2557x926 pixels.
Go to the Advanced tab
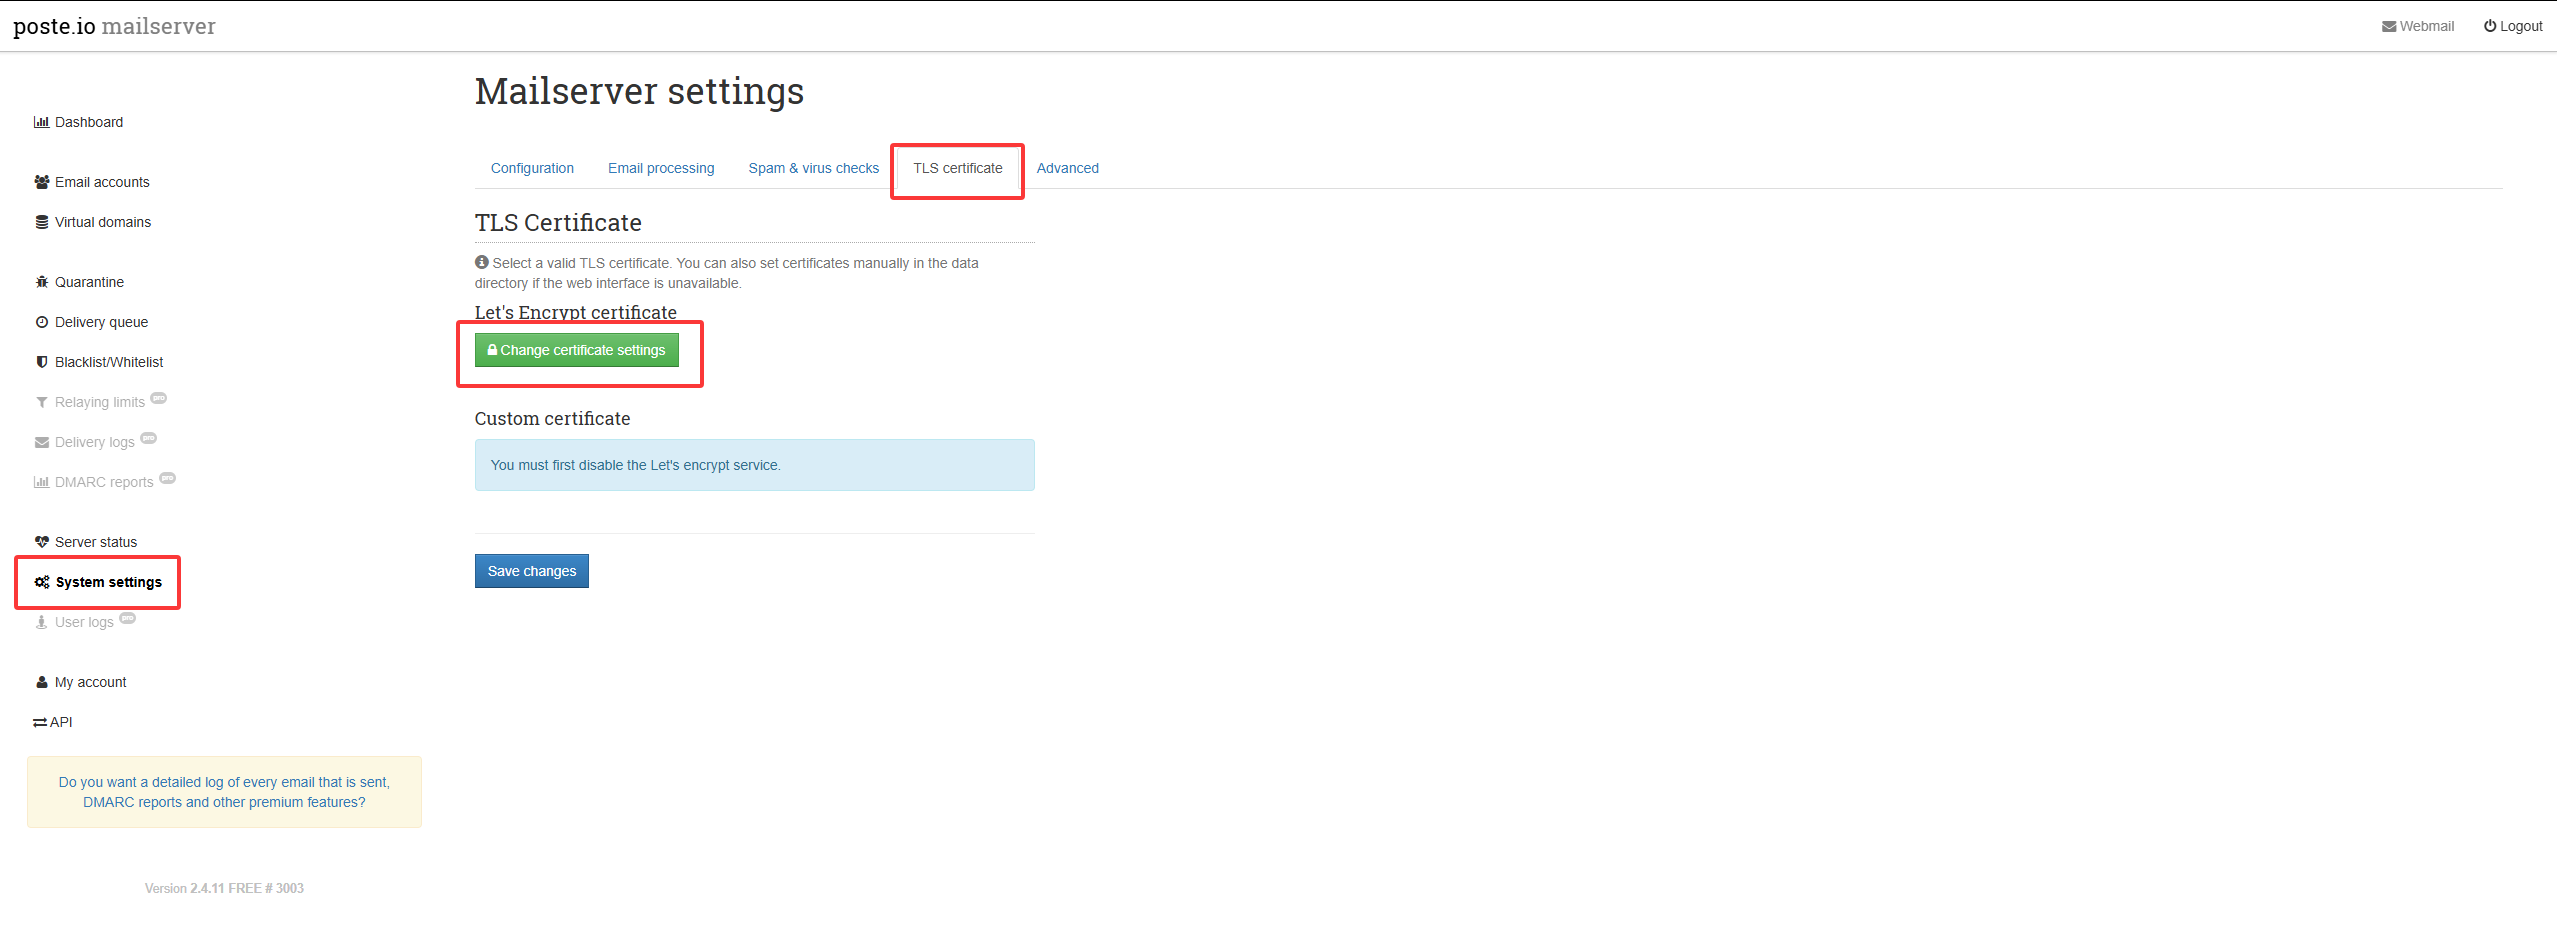coord(1068,168)
